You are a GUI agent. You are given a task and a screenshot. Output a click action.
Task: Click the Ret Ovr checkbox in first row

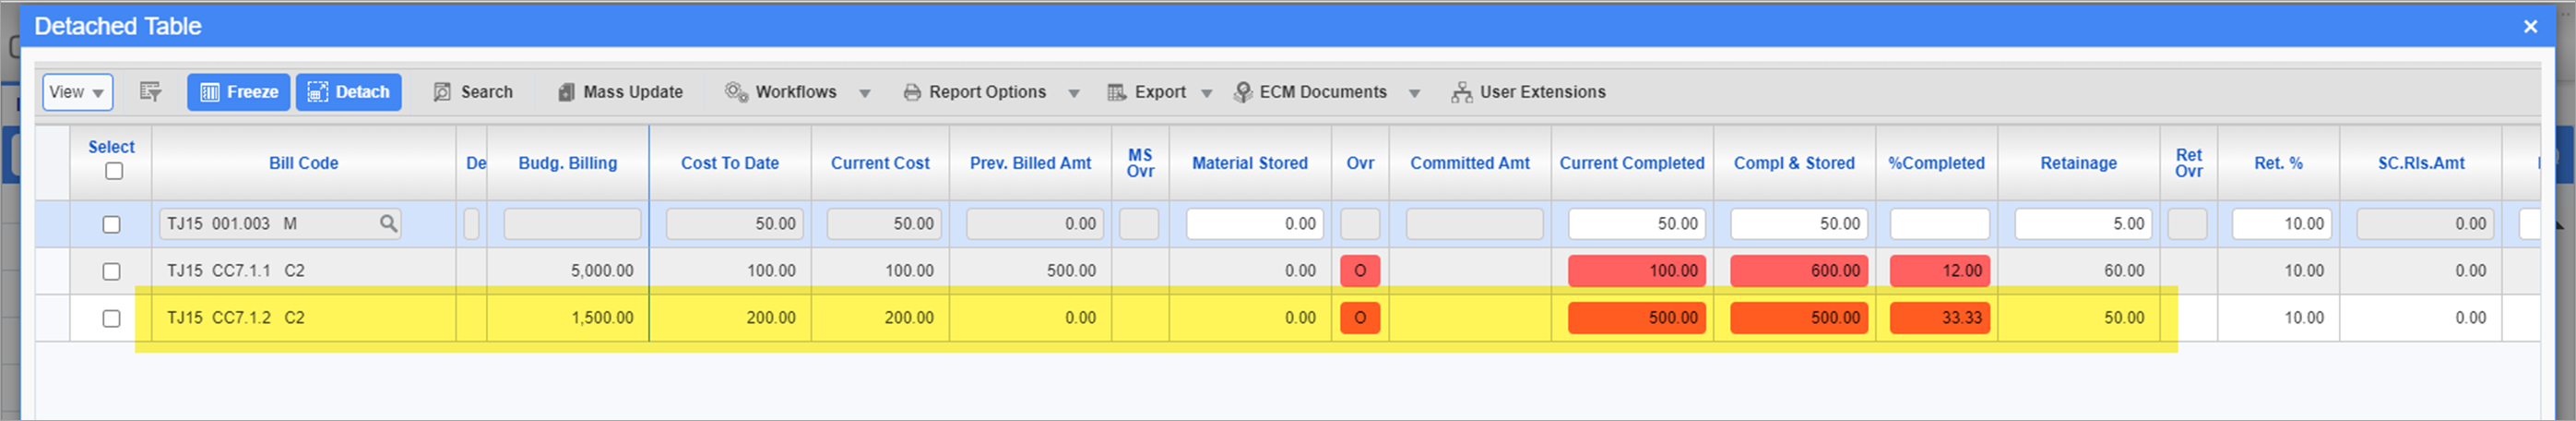pos(2187,224)
